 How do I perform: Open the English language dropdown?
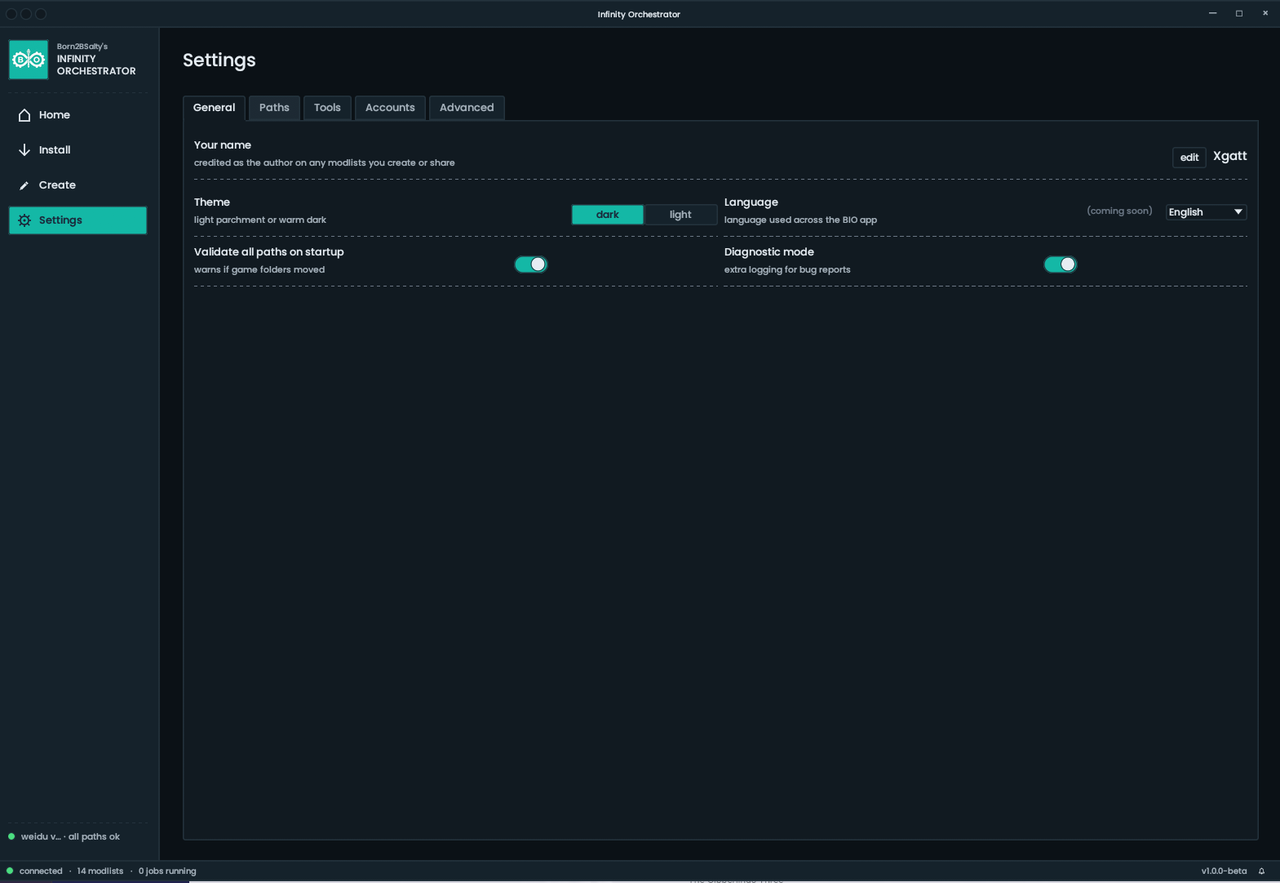[x=1206, y=212]
